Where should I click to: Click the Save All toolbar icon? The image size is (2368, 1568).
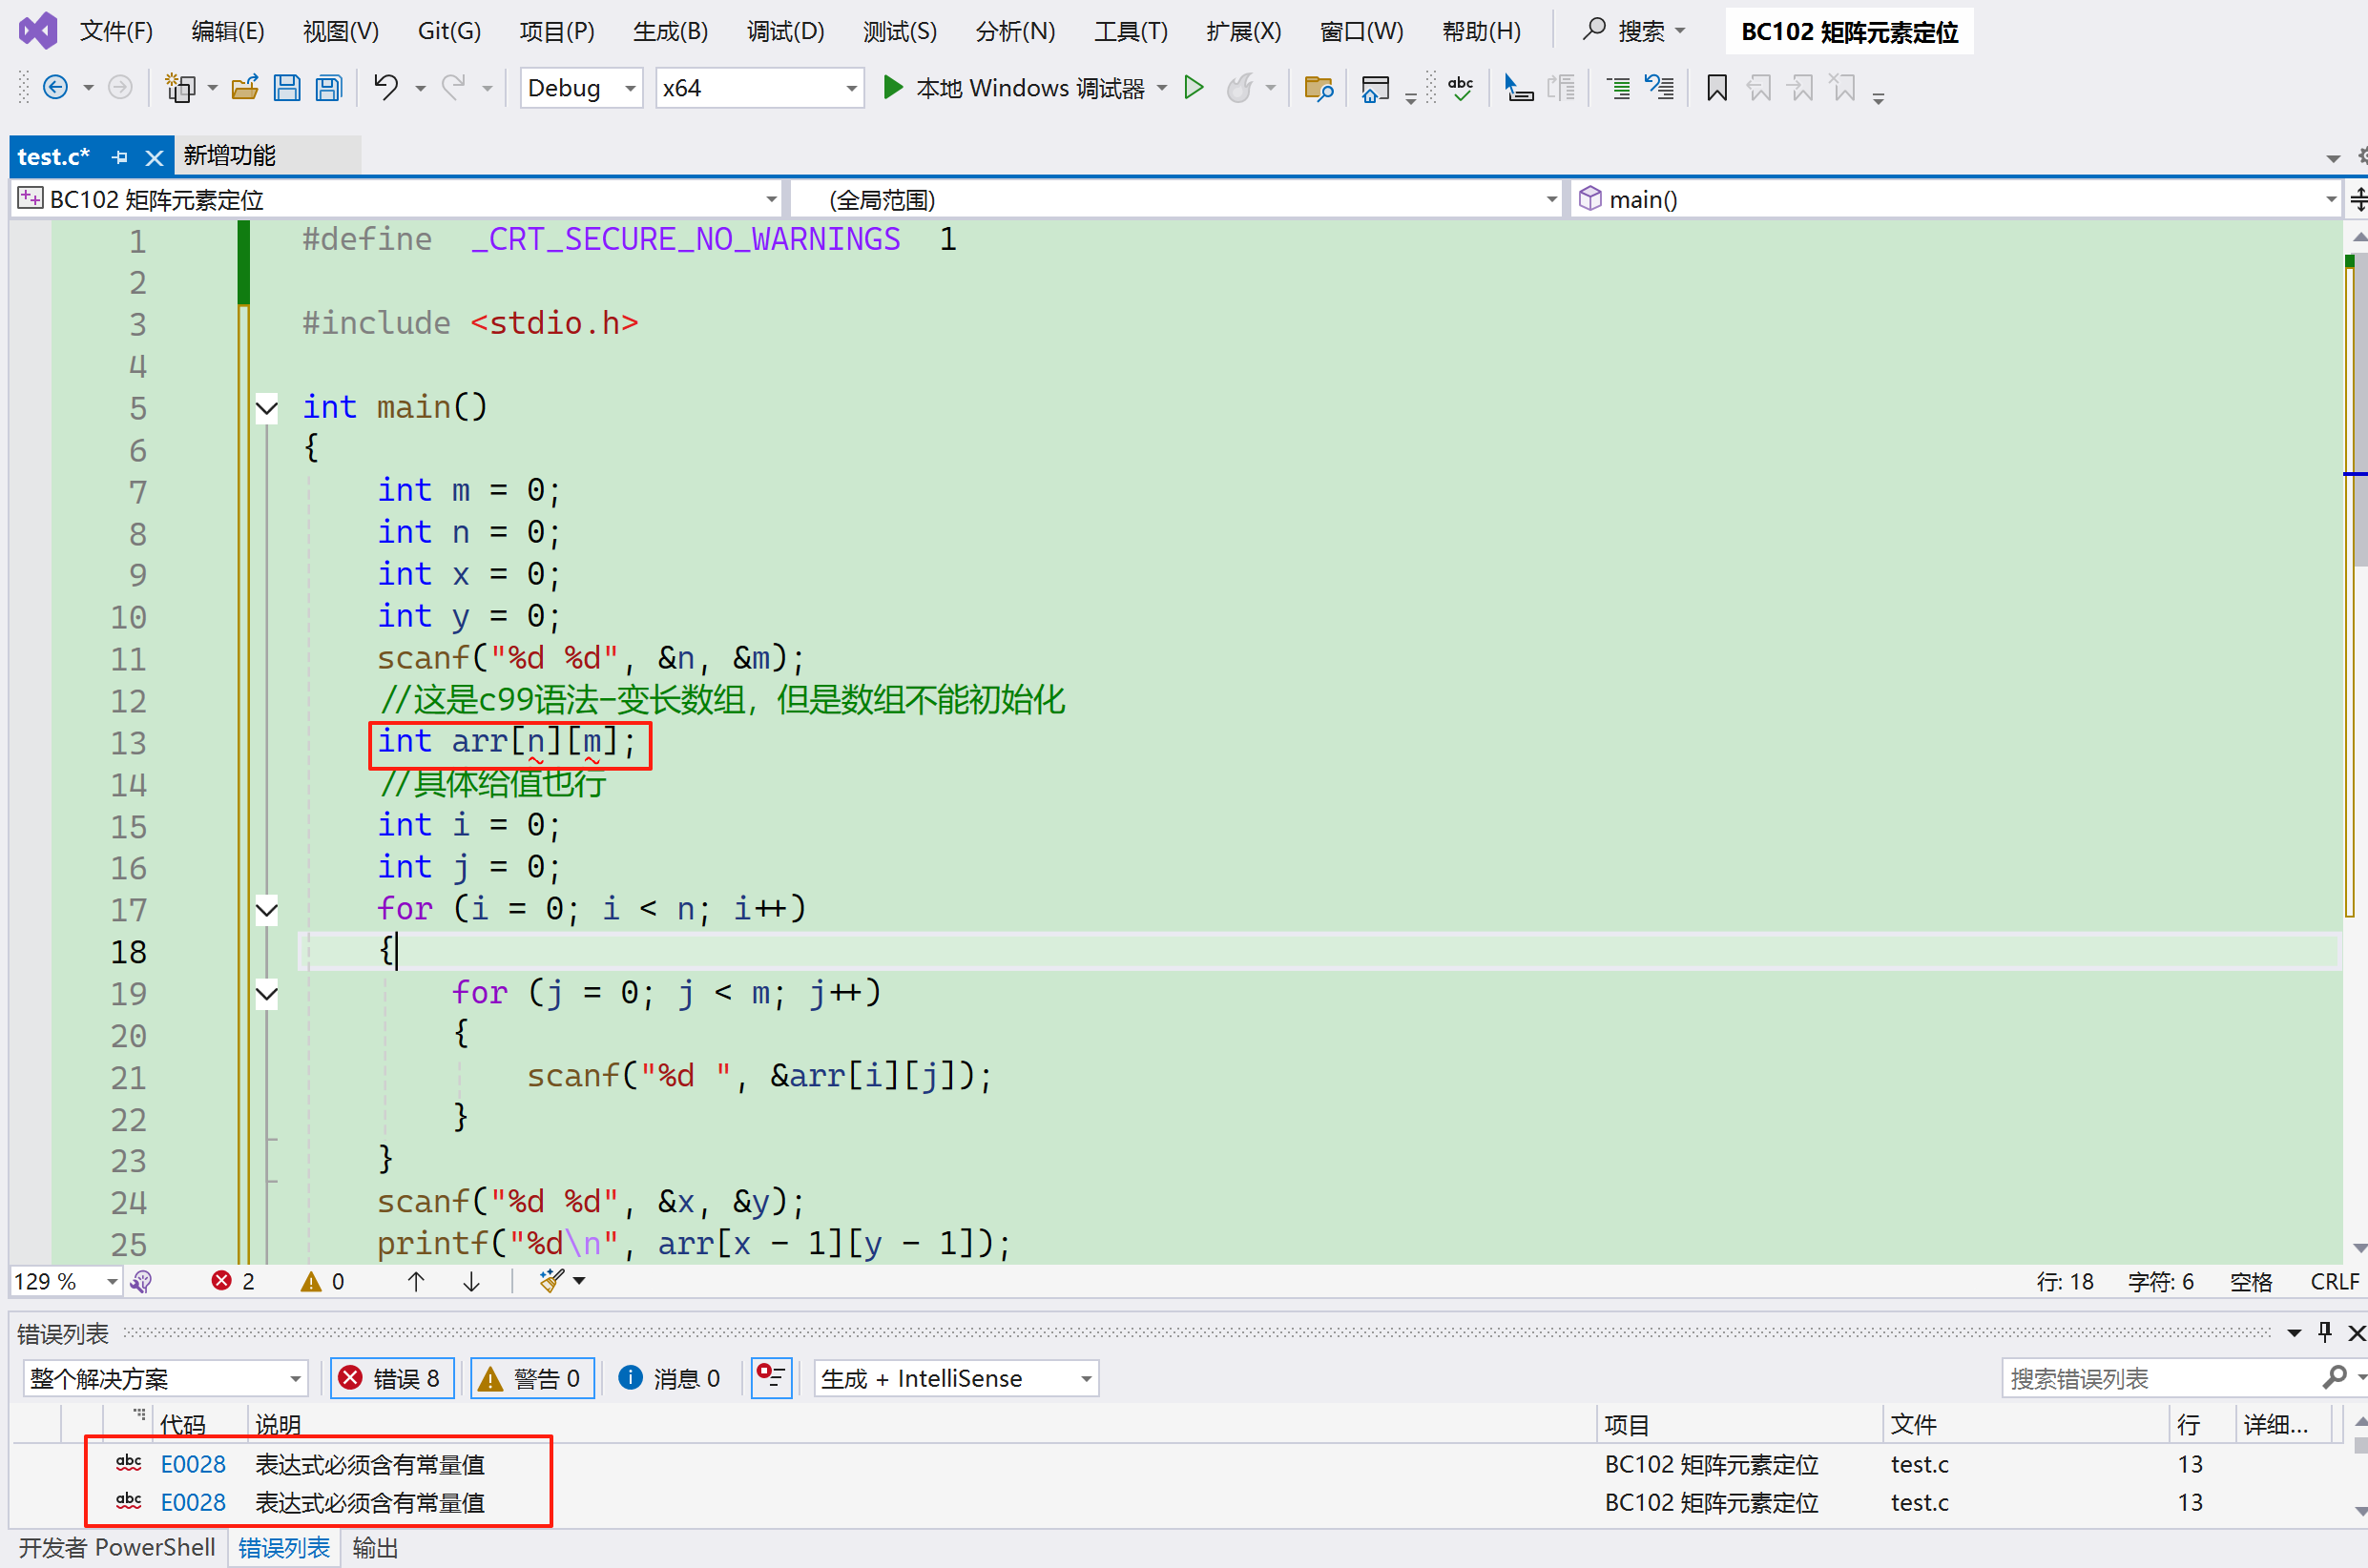coord(329,88)
